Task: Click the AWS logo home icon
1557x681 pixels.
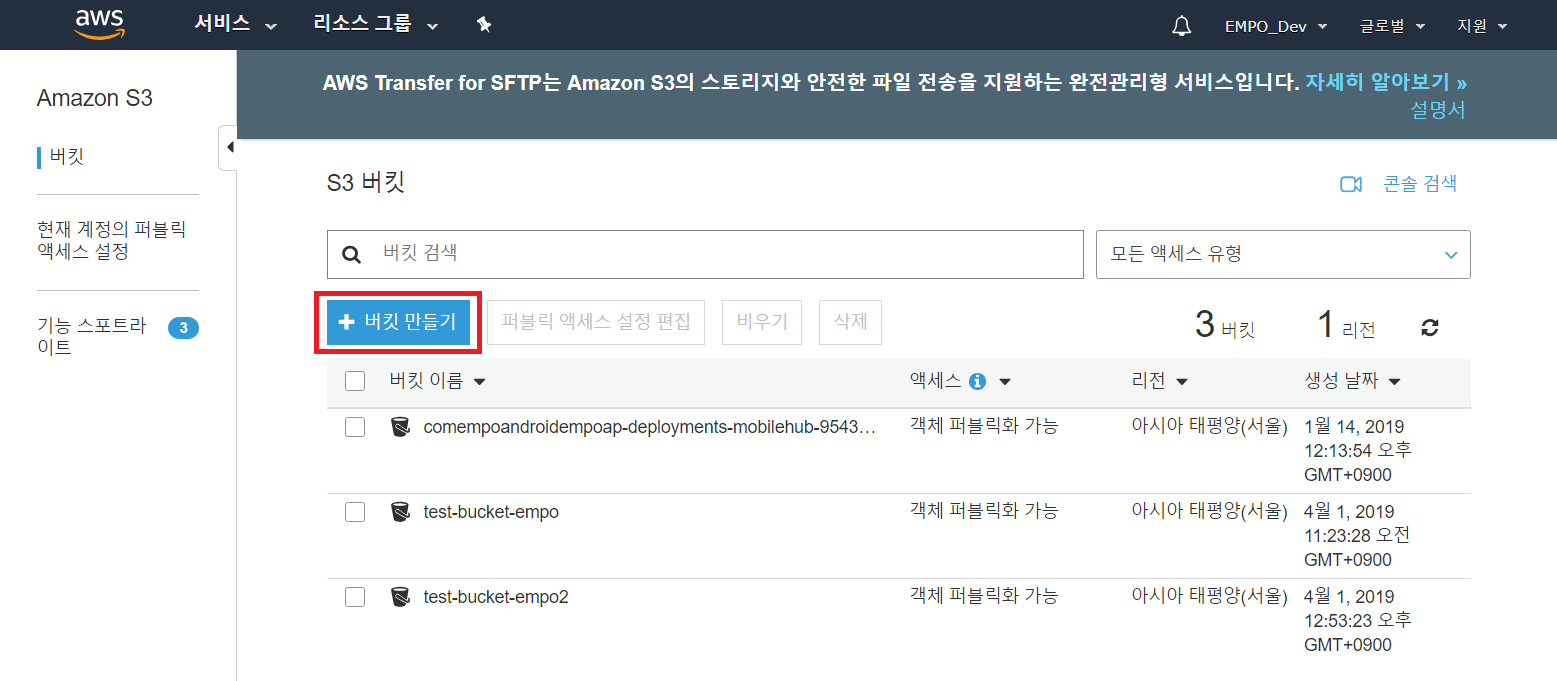Action: (99, 25)
